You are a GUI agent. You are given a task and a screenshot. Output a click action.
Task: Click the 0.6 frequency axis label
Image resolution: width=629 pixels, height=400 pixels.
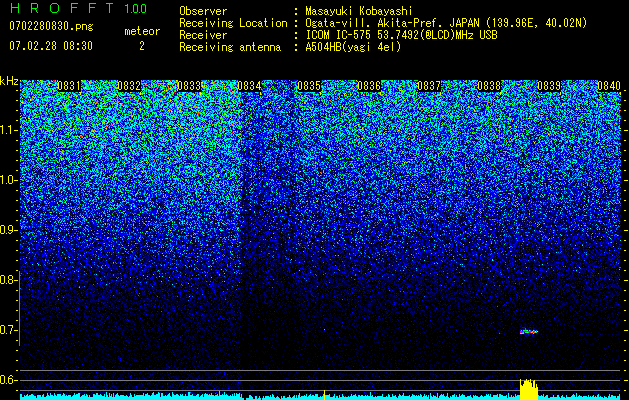[x=8, y=380]
